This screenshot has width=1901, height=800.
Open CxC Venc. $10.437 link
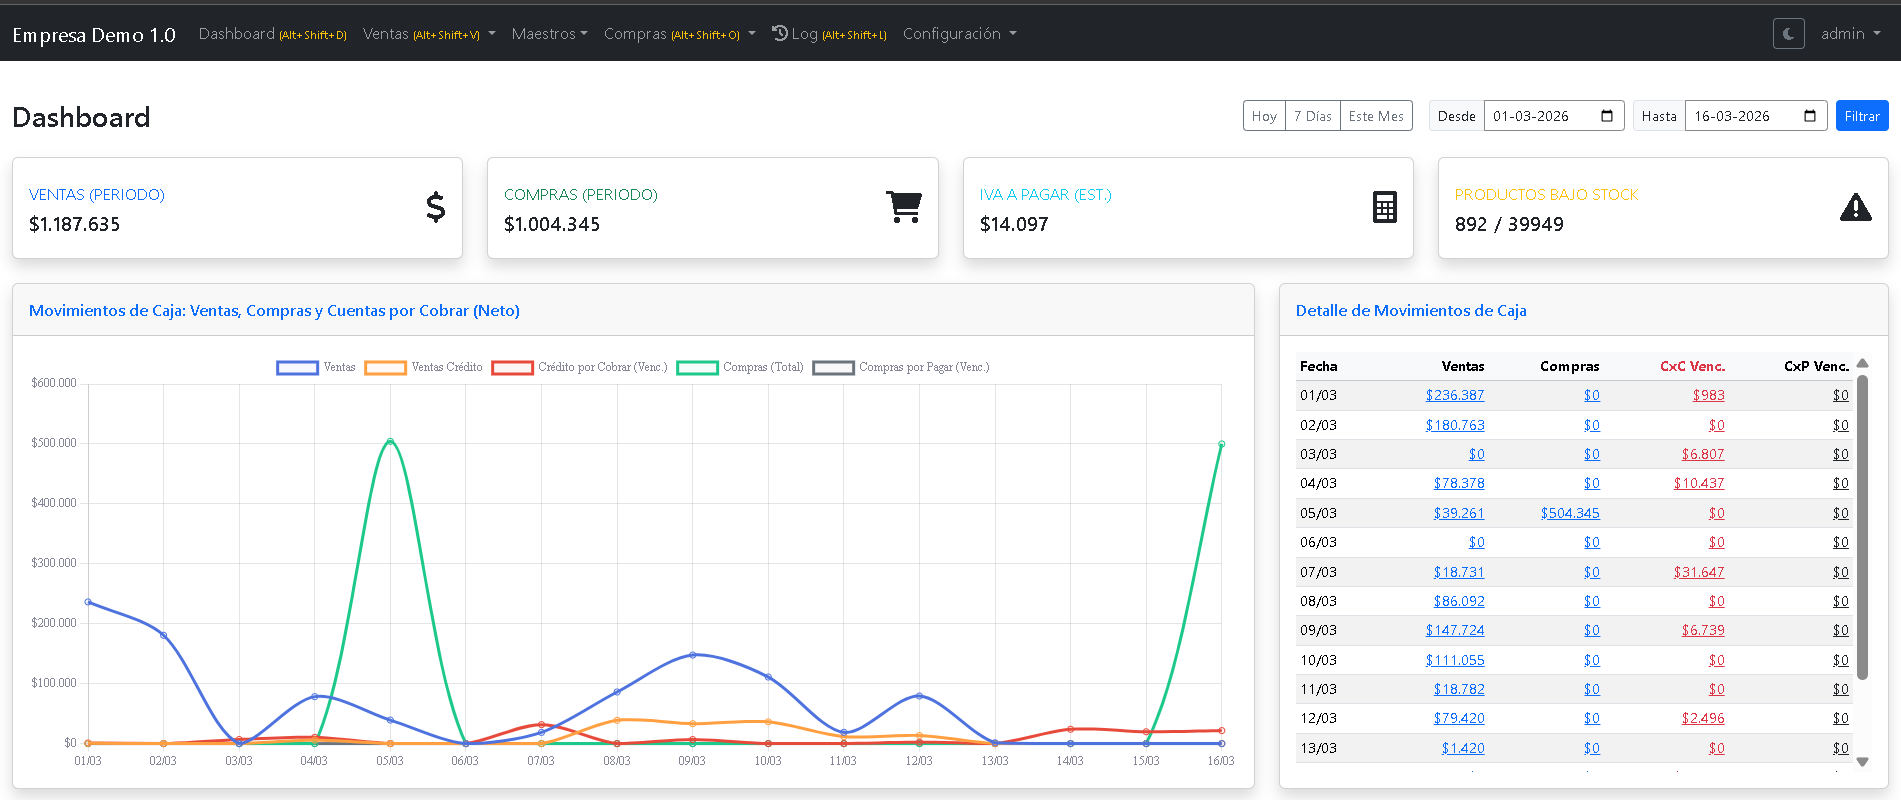1699,483
